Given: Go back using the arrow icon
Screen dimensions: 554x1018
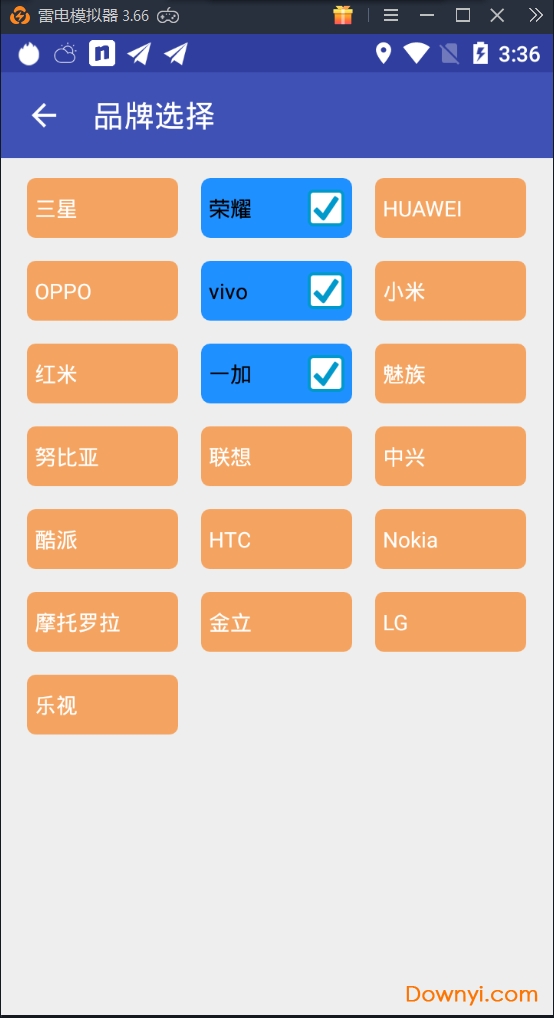Looking at the screenshot, I should point(44,116).
